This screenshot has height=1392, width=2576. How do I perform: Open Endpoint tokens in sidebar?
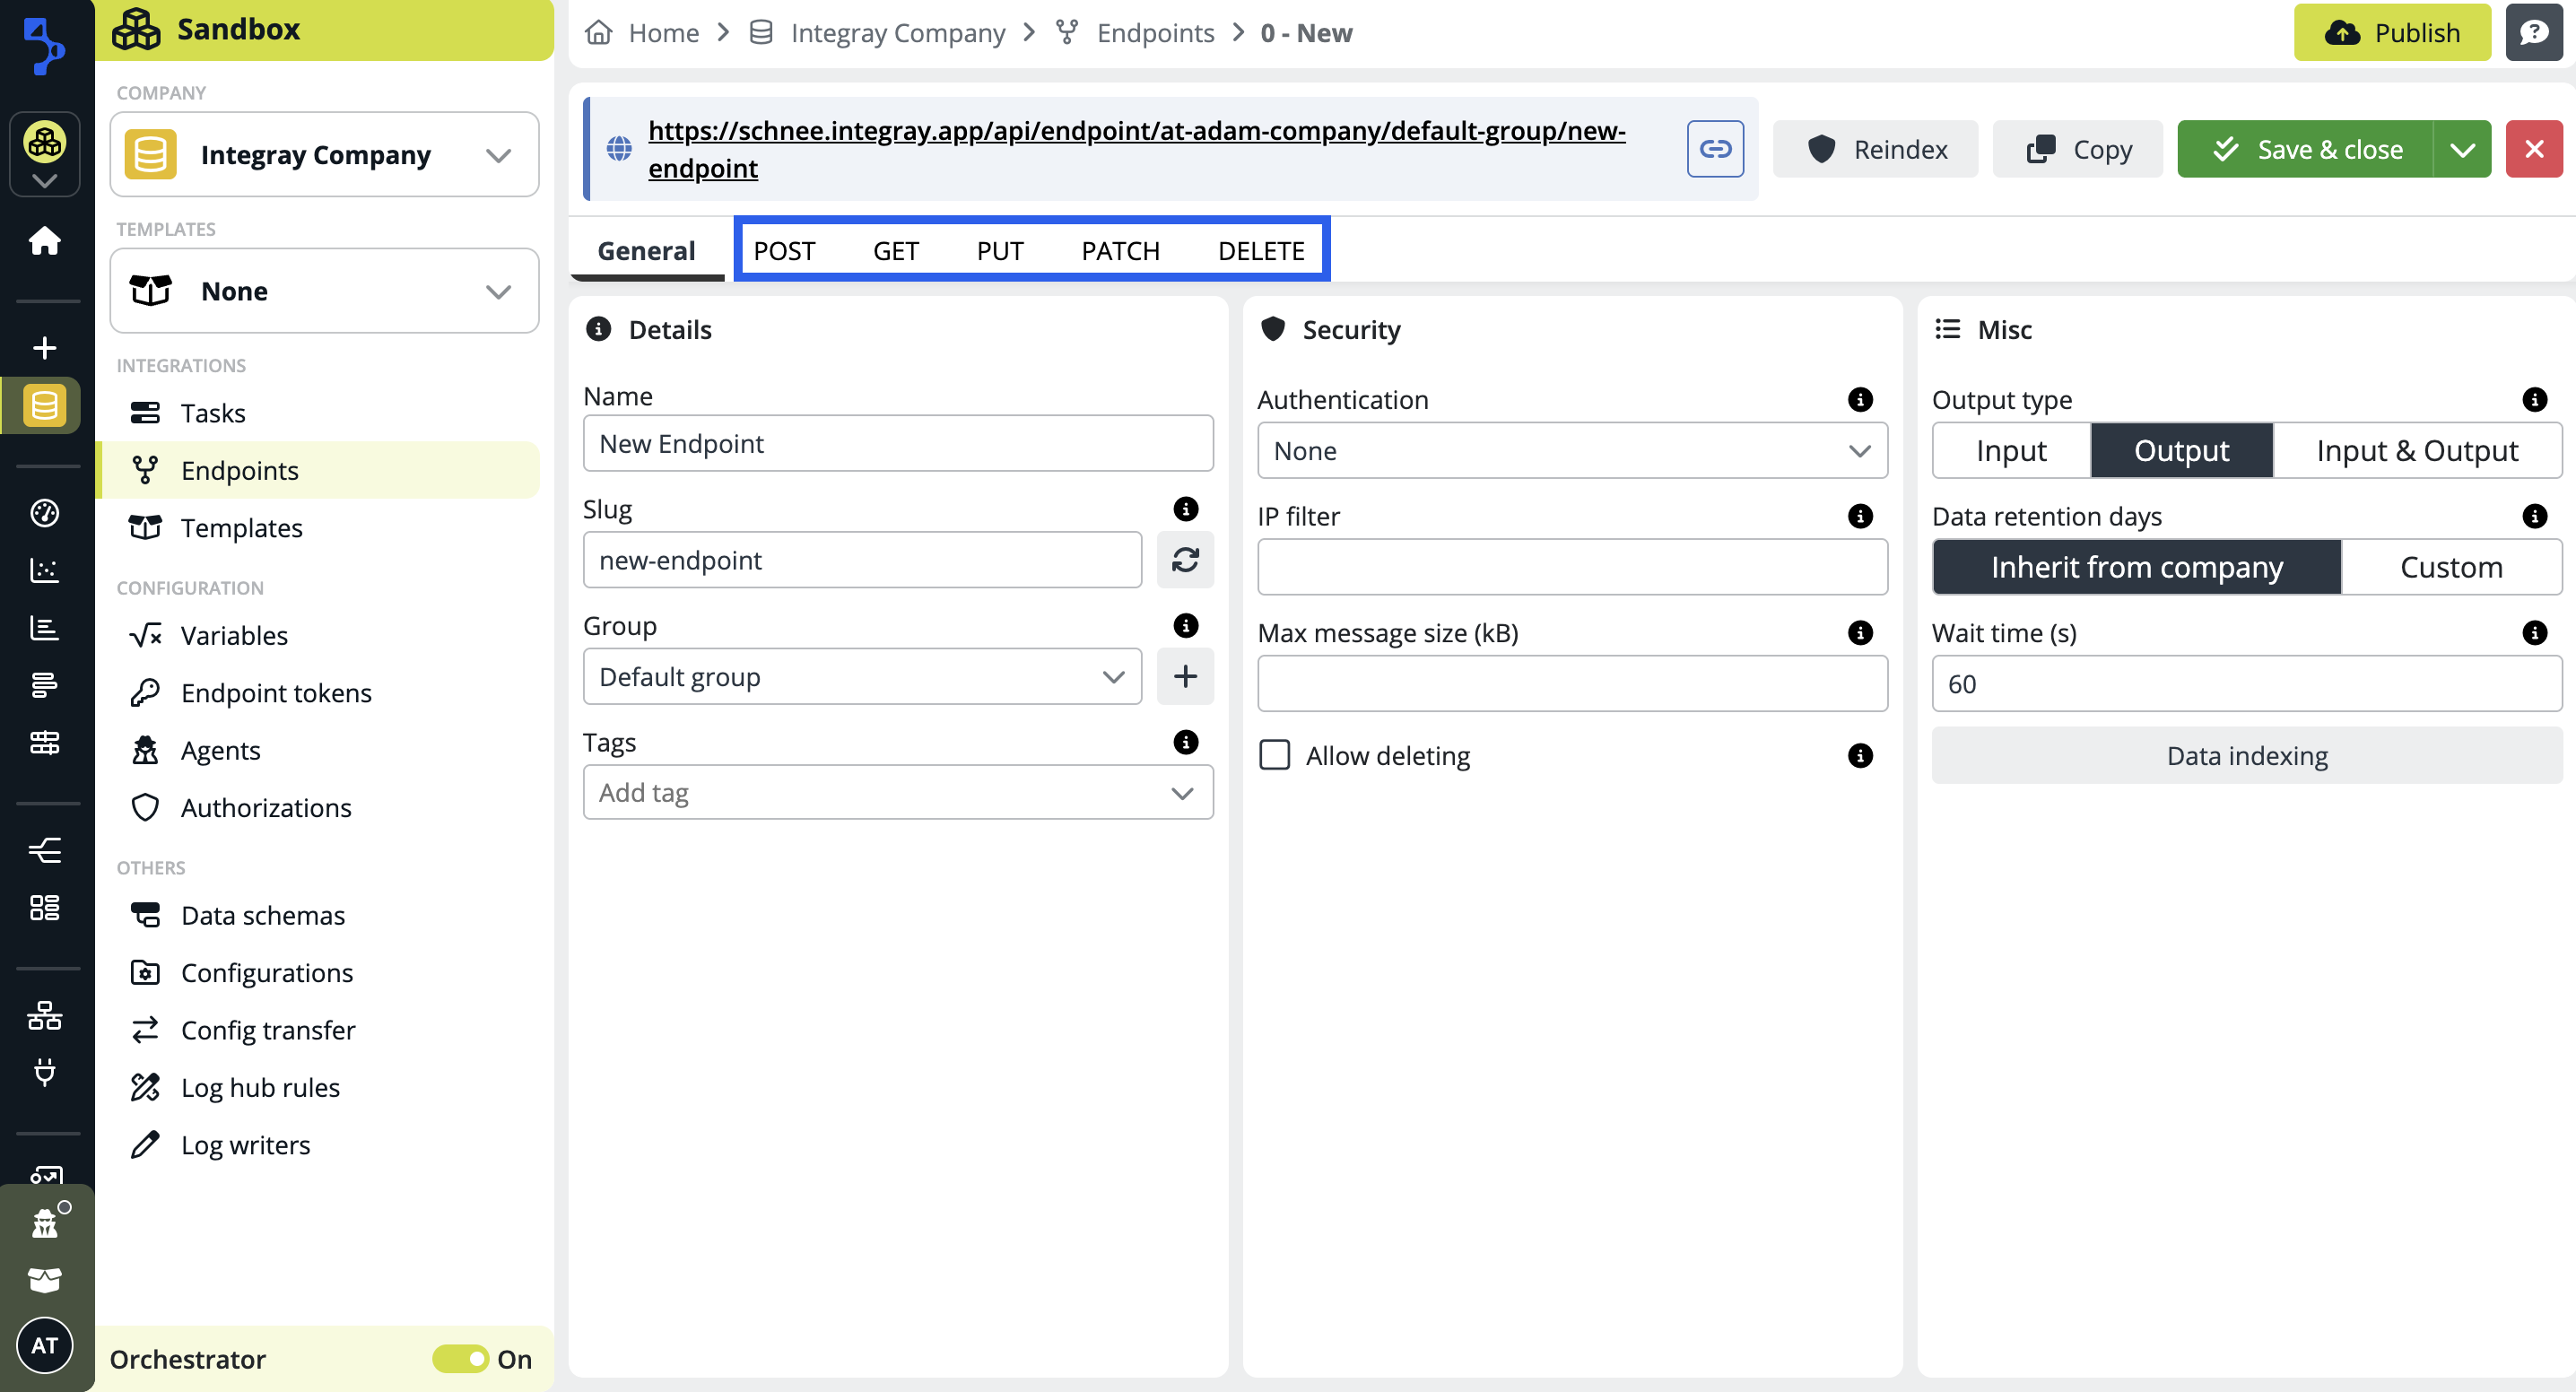point(276,693)
